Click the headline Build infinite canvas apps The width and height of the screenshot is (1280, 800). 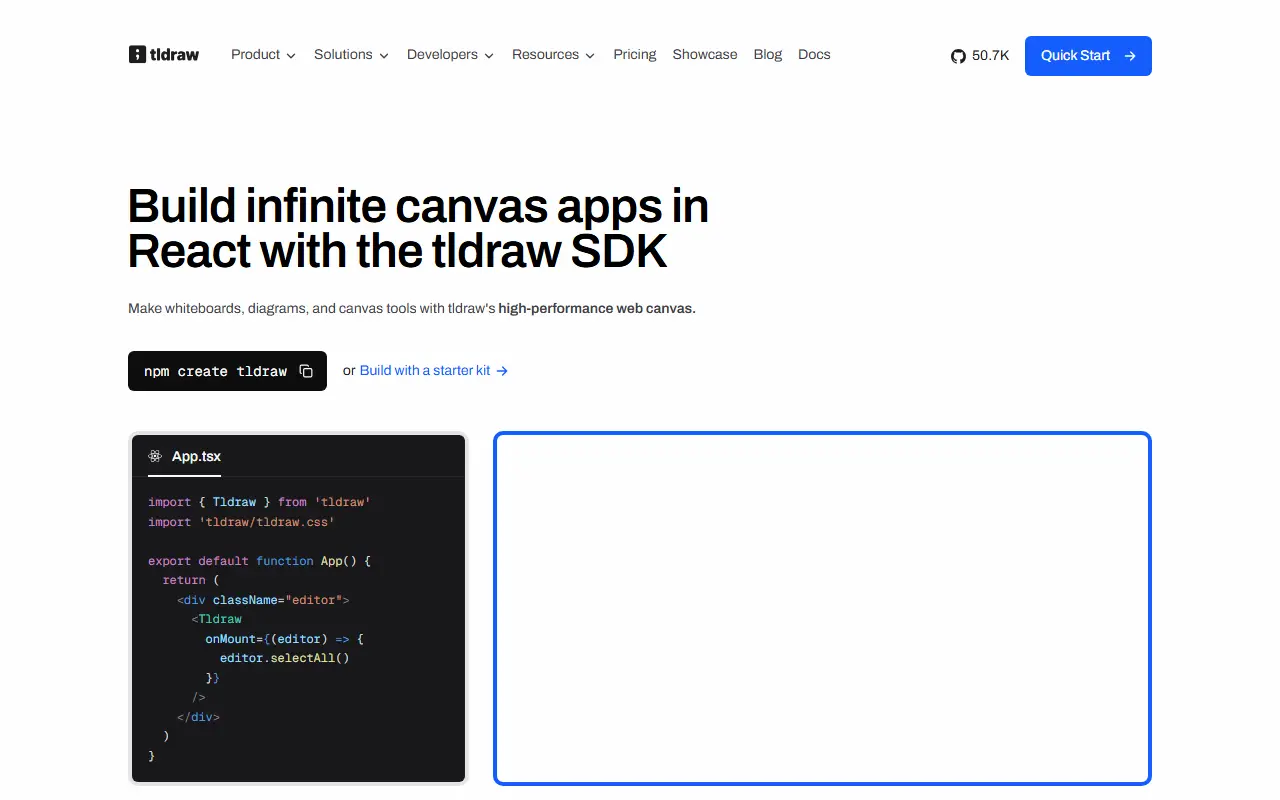tap(418, 229)
